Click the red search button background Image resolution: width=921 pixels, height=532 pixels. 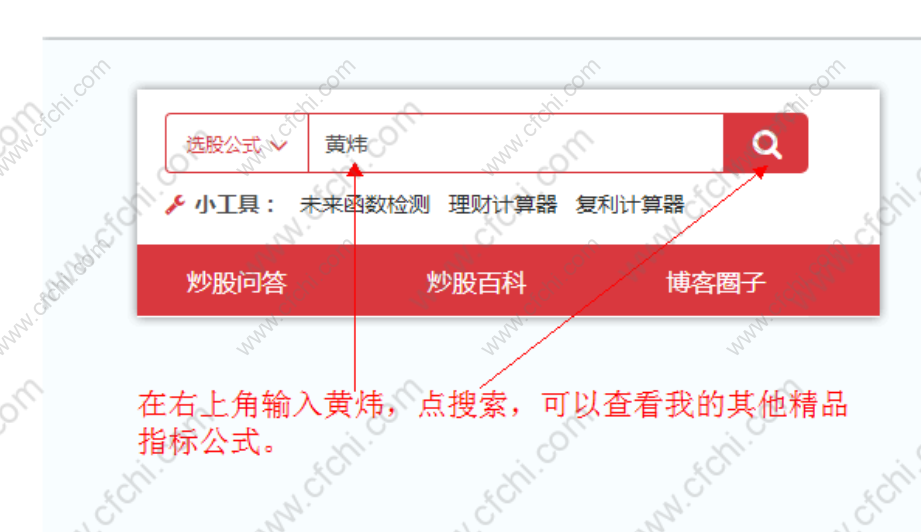(x=765, y=144)
